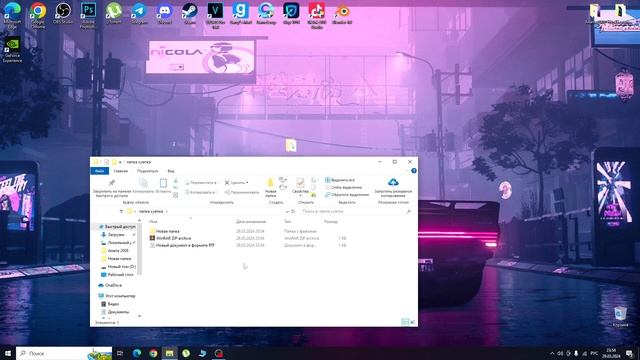Screen dimensions: 640x360
Task: Switch to the Поделиться ribbon tab
Action: [147, 171]
